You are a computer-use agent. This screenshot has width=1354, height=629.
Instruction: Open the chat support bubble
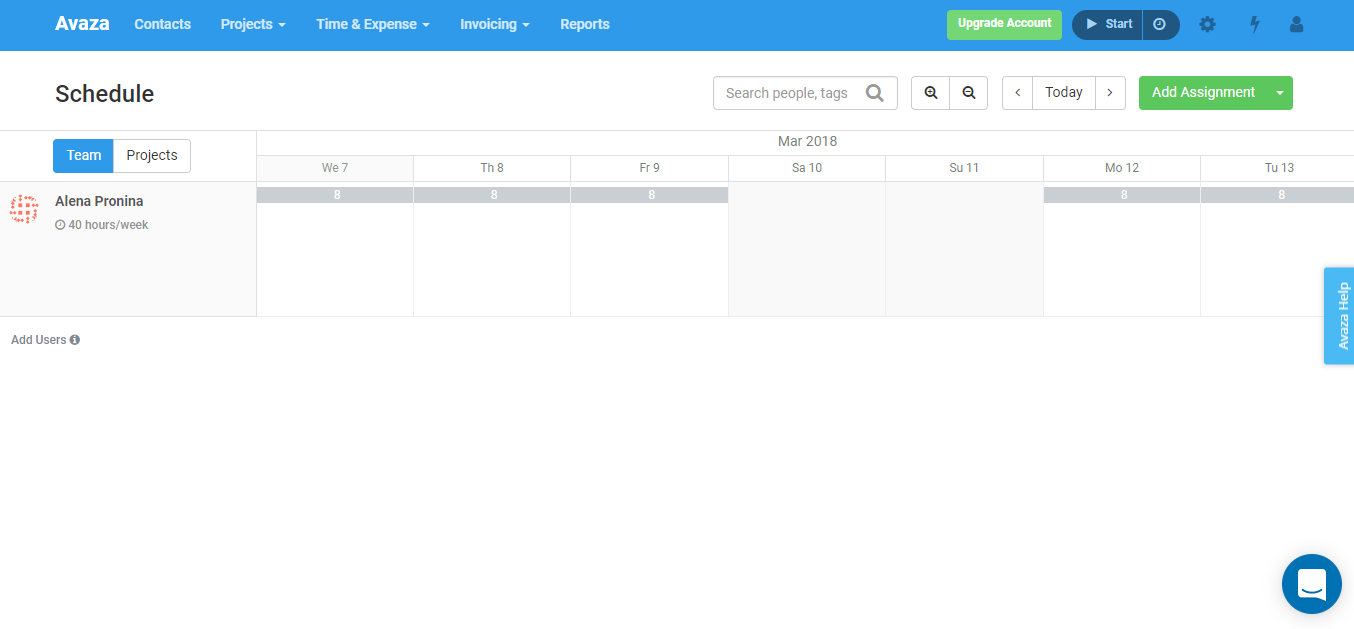tap(1311, 583)
